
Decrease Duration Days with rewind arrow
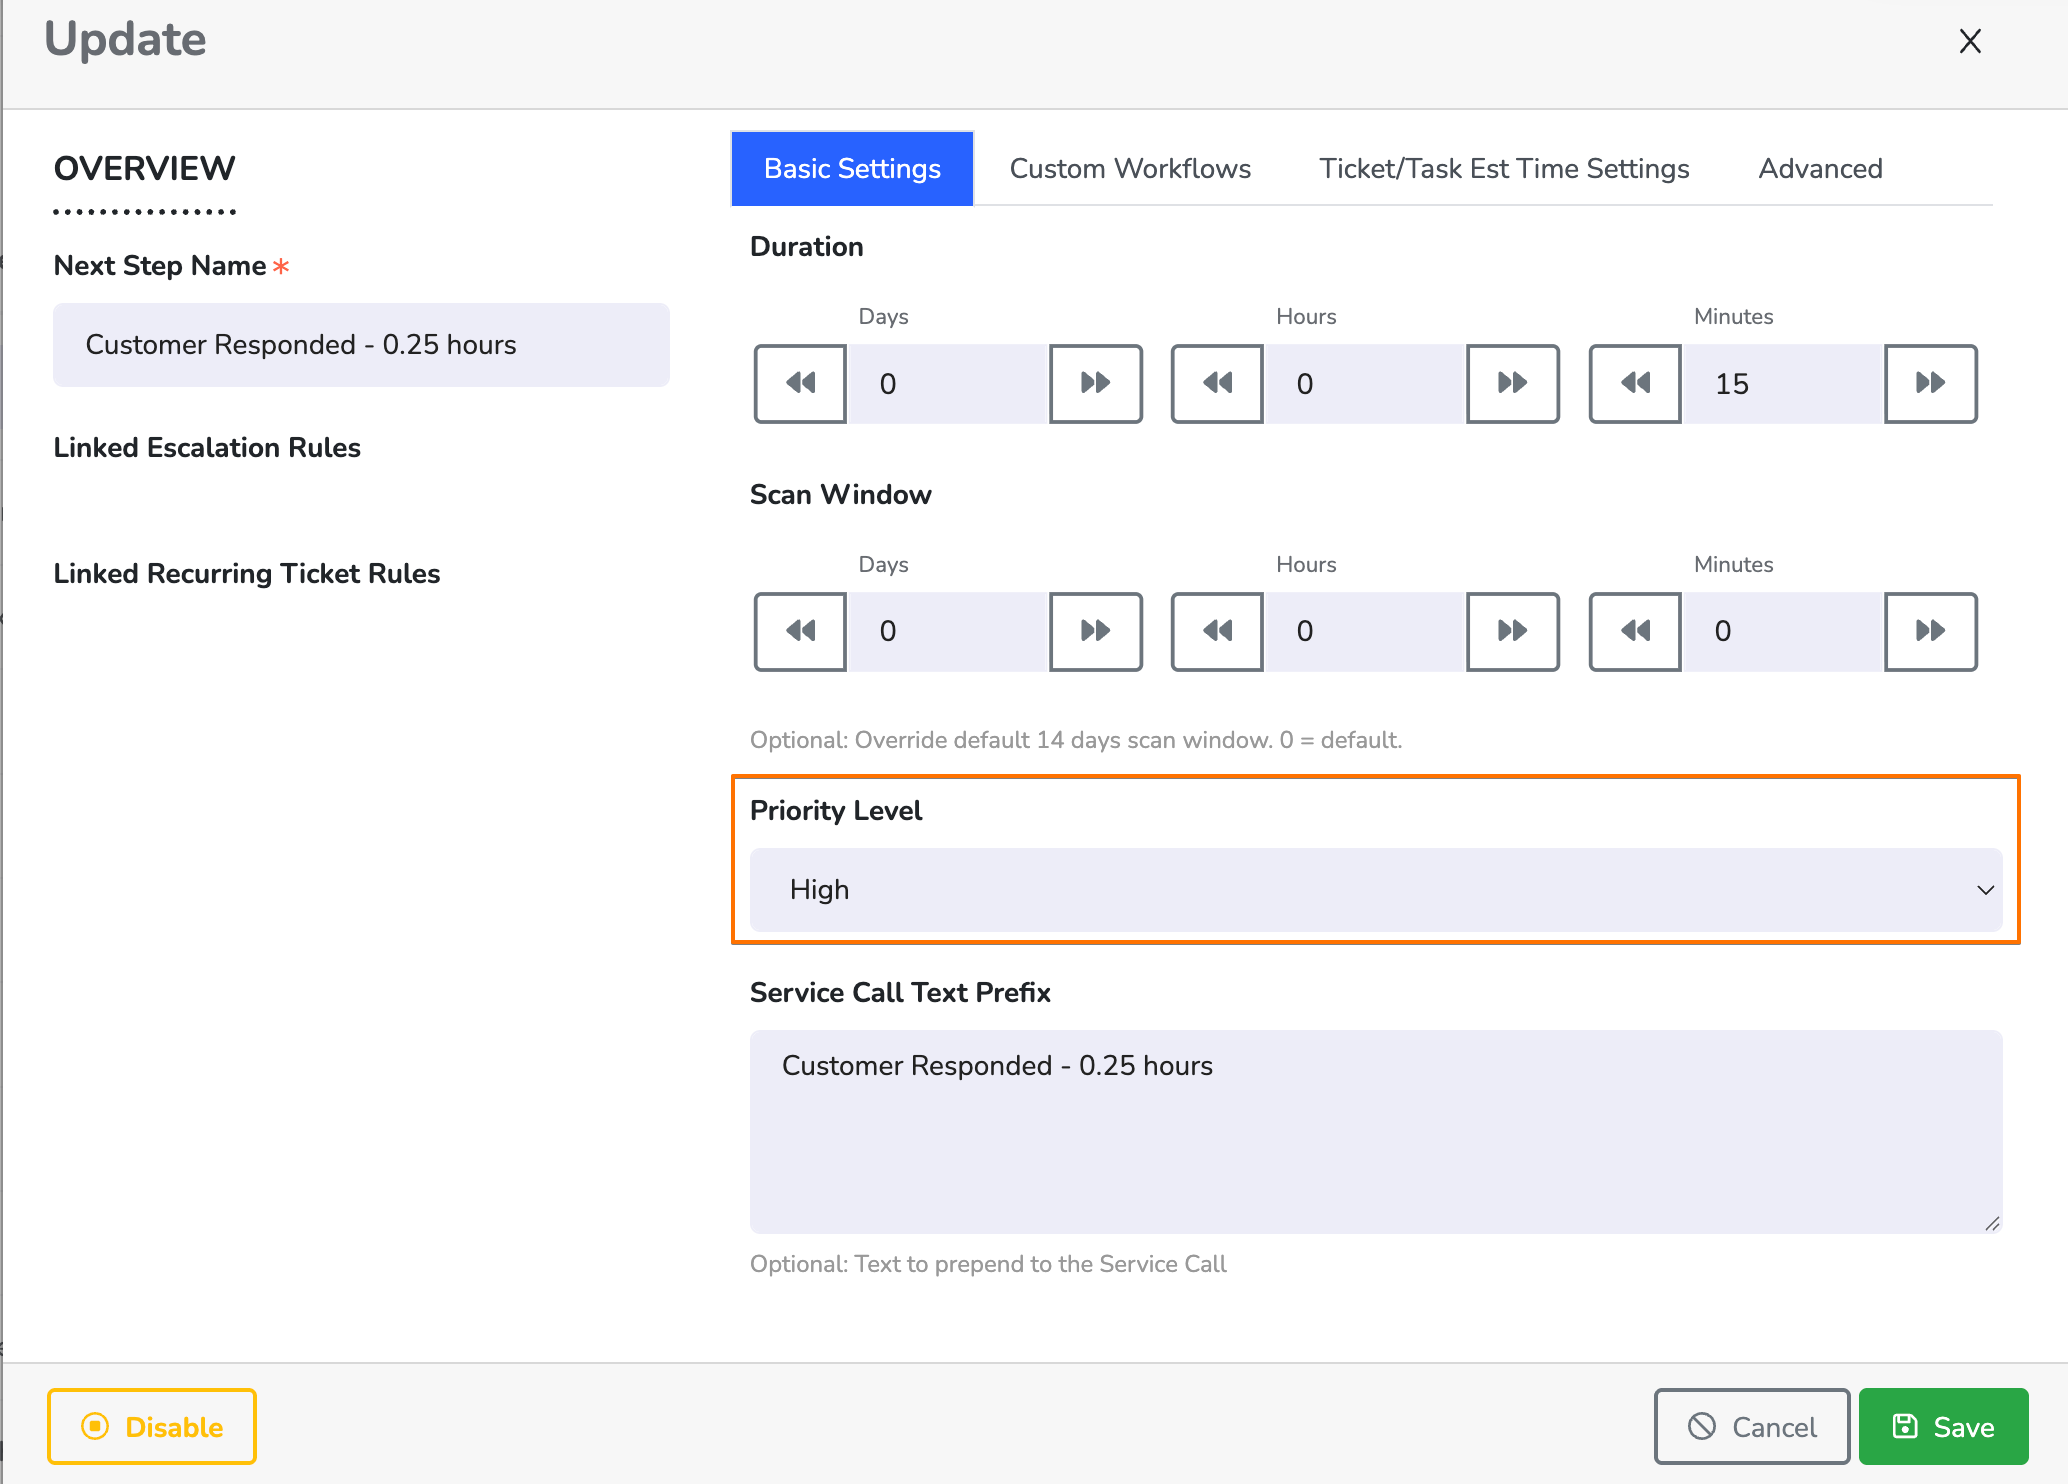[x=800, y=383]
